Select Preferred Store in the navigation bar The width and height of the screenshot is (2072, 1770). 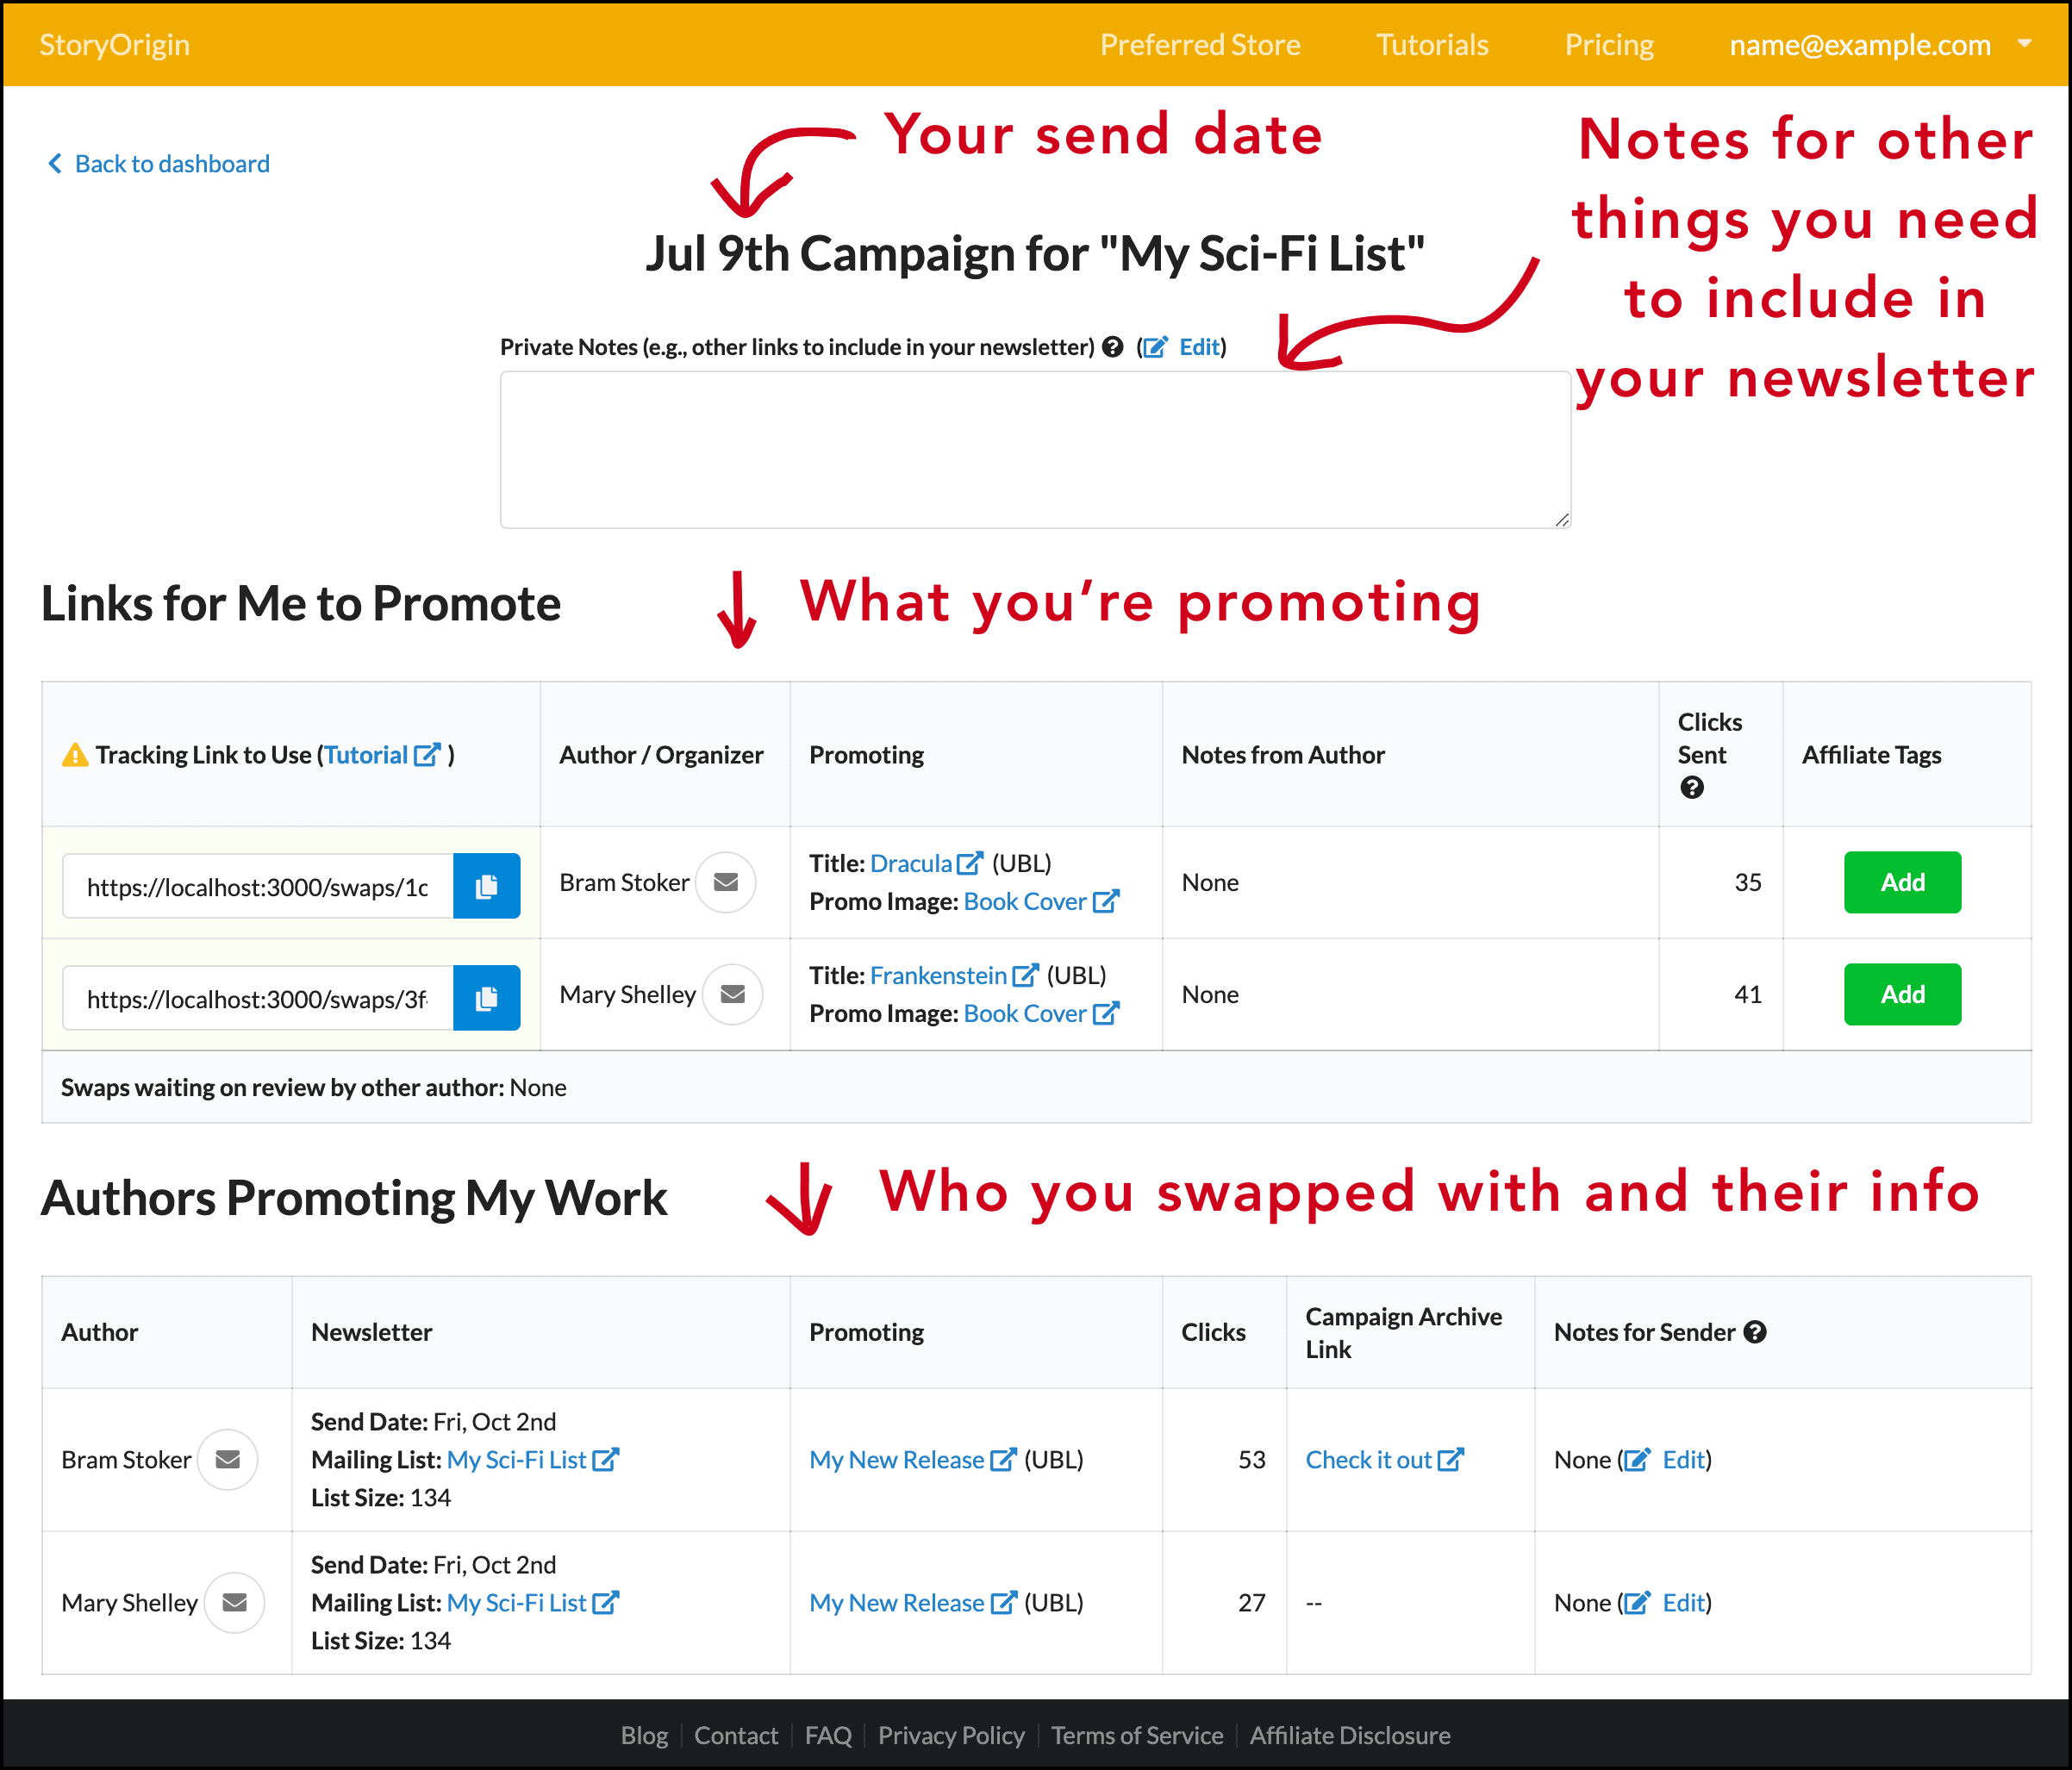tap(1199, 44)
